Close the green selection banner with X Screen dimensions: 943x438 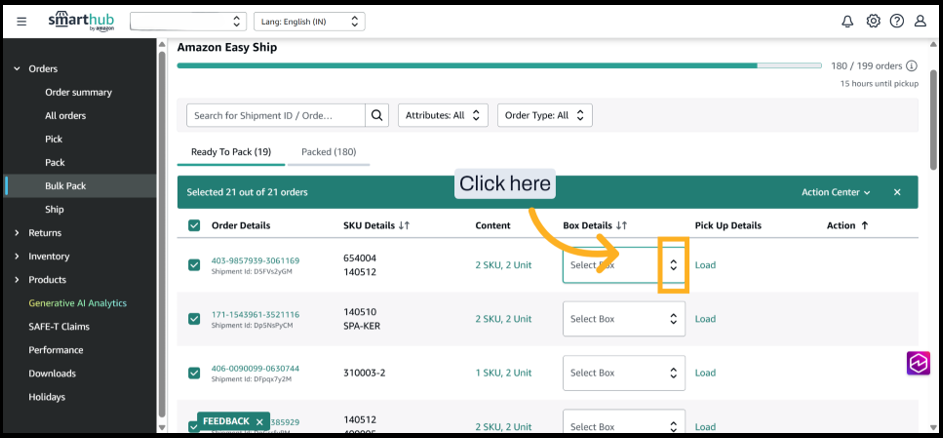click(x=897, y=192)
